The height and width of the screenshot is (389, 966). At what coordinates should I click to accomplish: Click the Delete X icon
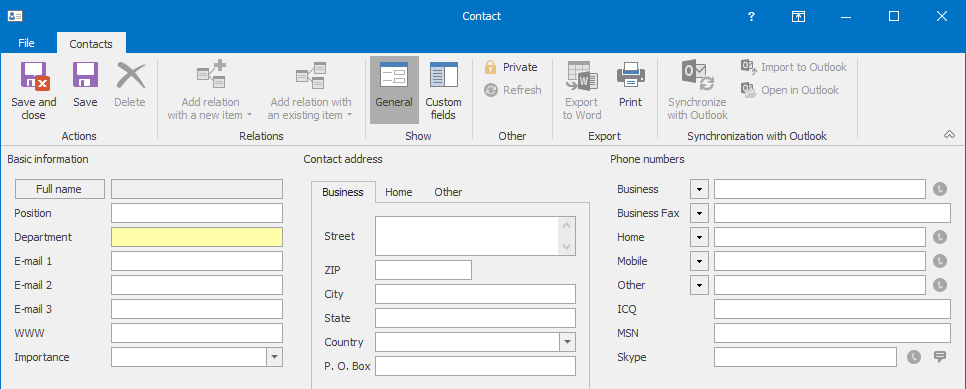[x=131, y=75]
